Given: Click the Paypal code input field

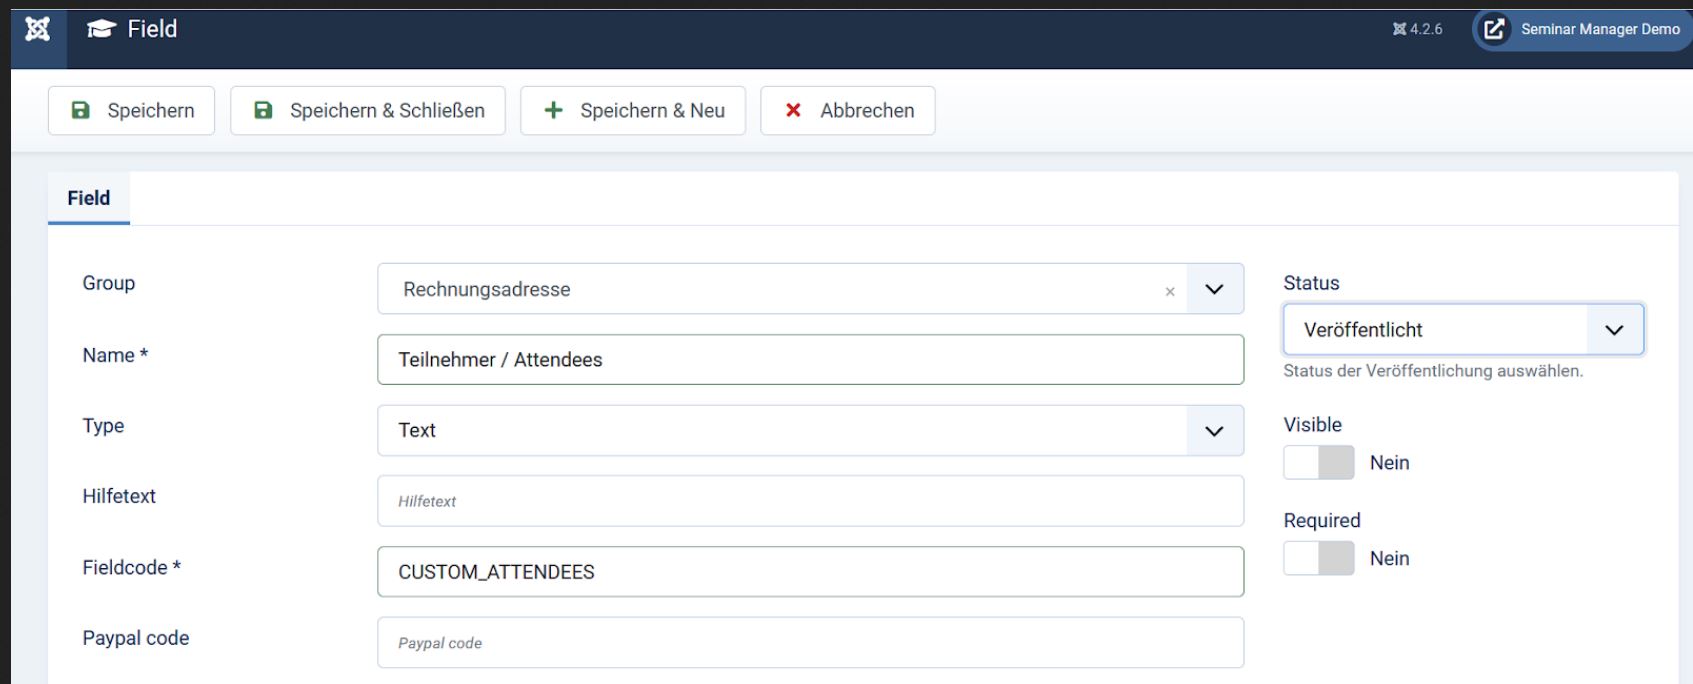Looking at the screenshot, I should coord(810,643).
